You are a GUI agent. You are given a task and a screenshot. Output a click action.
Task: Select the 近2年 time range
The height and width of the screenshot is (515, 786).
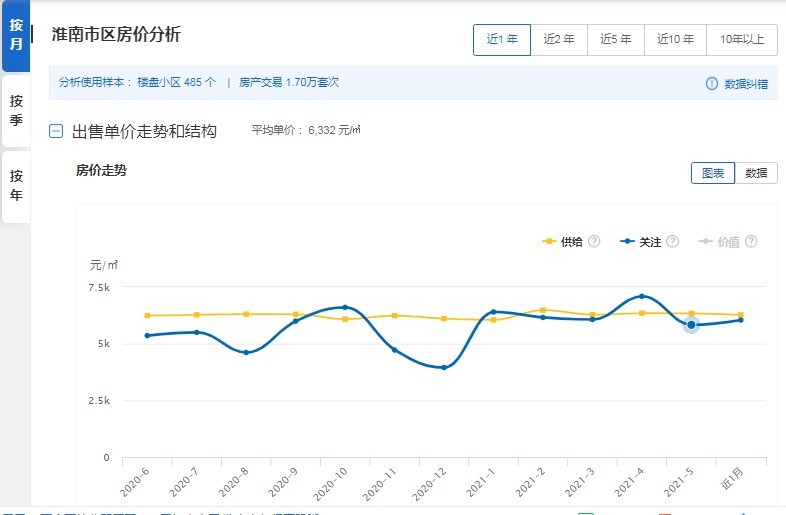[559, 40]
